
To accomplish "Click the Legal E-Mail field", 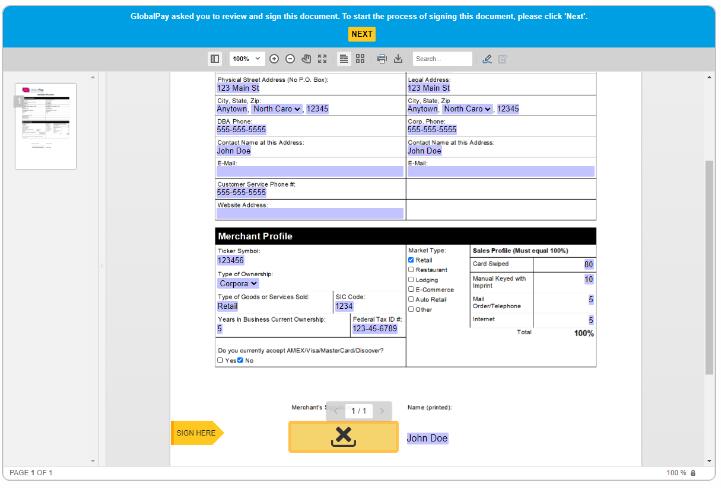I will pos(501,172).
